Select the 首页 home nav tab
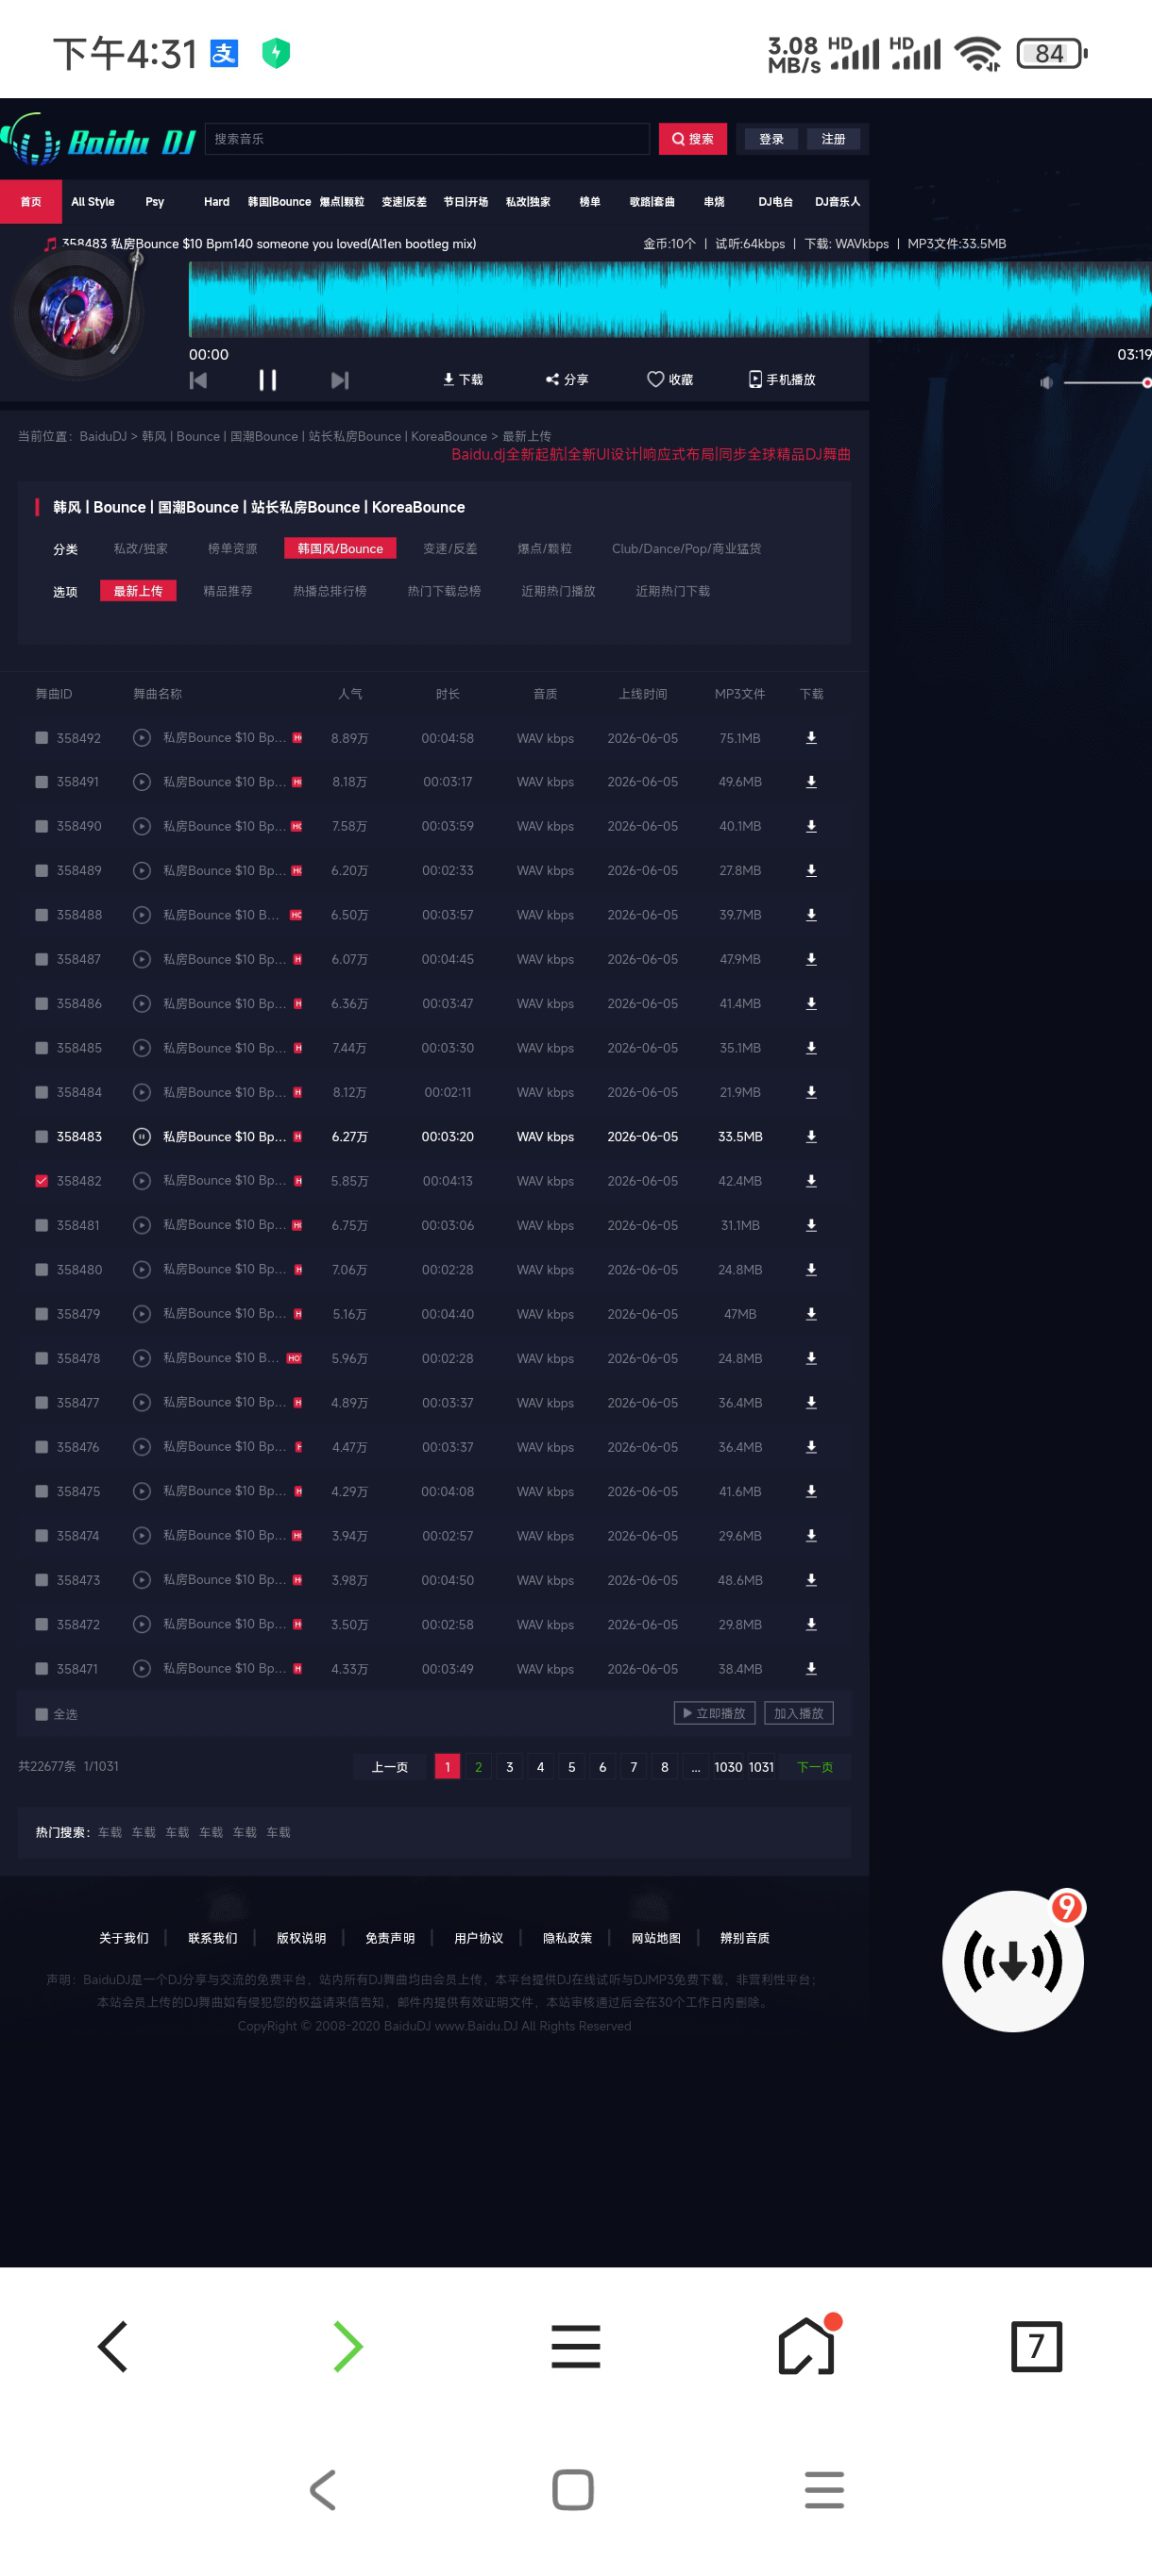This screenshot has width=1152, height=2560. tap(31, 202)
